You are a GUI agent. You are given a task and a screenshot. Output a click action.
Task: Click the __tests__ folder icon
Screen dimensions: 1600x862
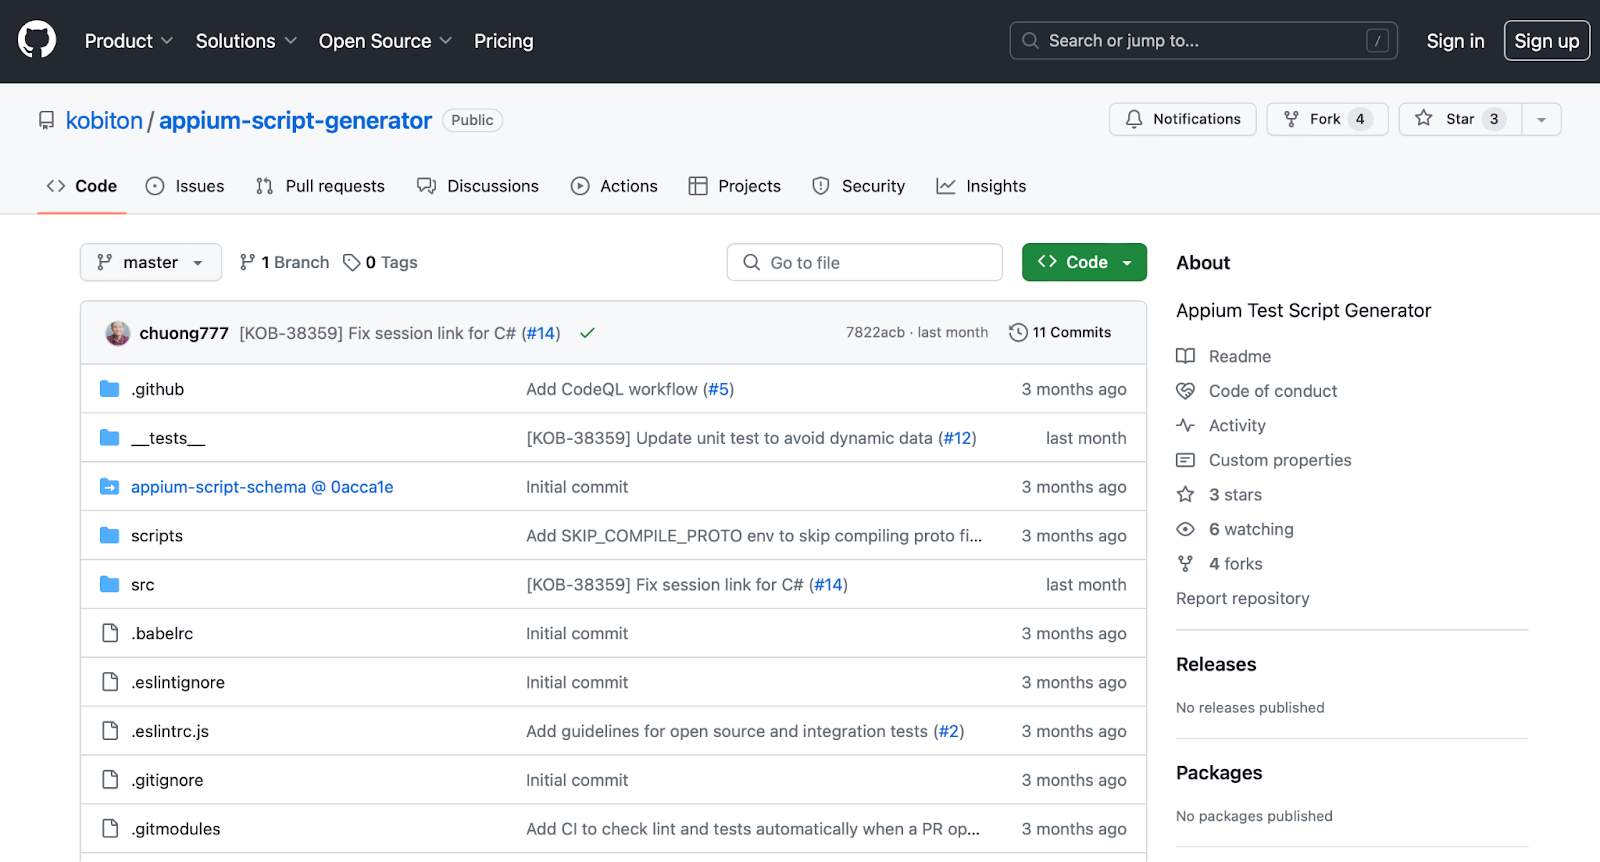[110, 438]
